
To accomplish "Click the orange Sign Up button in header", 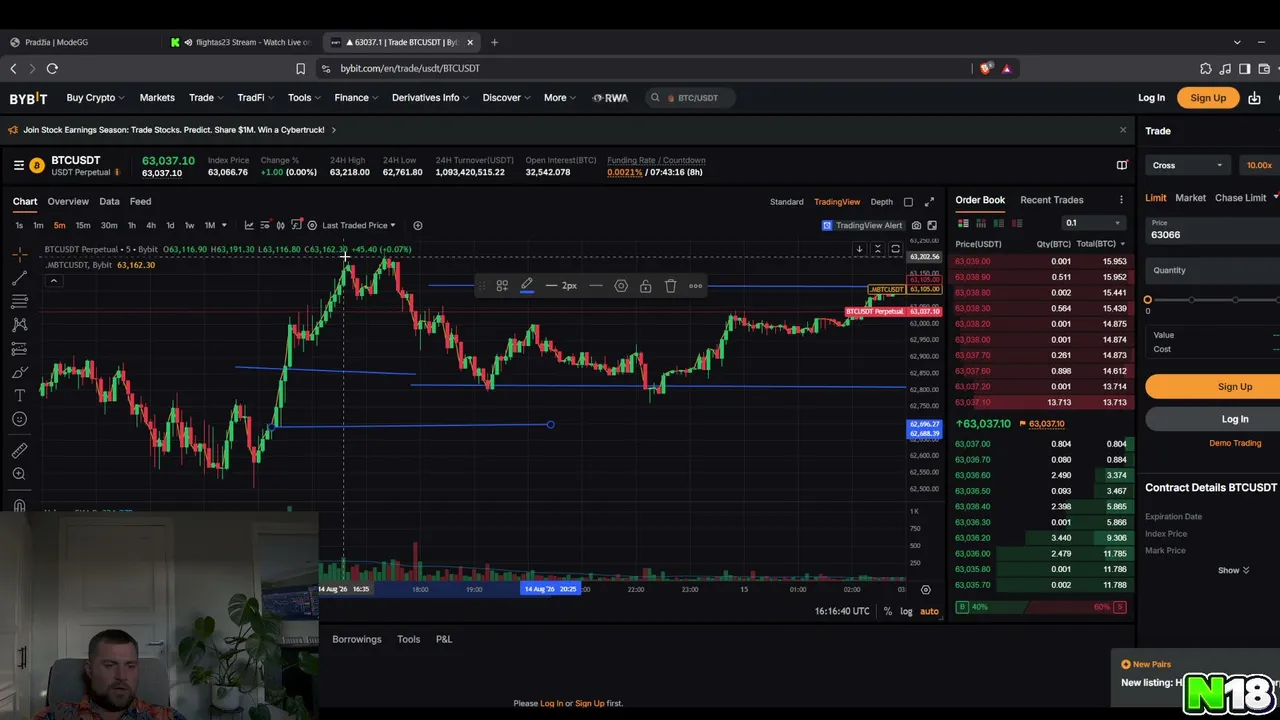I will tap(1208, 98).
